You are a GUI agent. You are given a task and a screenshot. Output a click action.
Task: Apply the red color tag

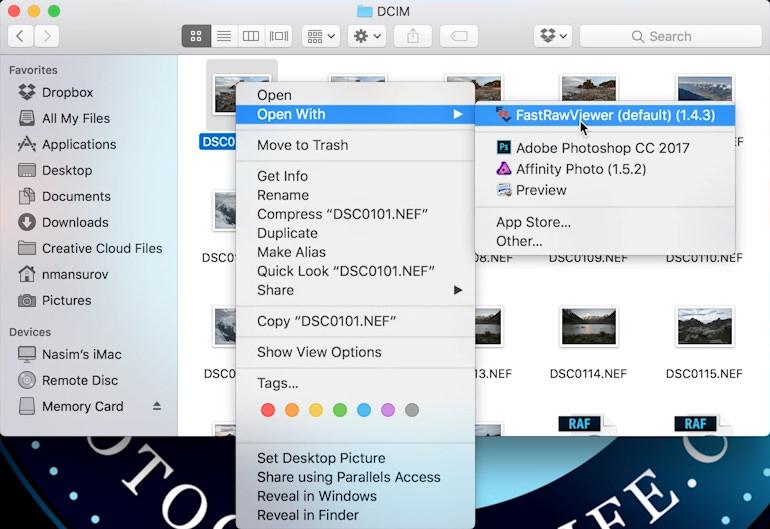(267, 410)
